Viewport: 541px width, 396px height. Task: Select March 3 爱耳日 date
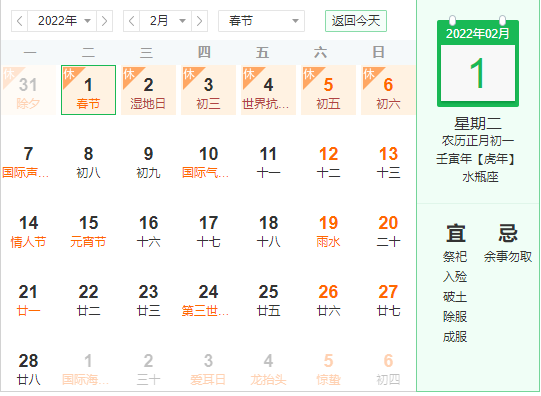pyautogui.click(x=208, y=369)
